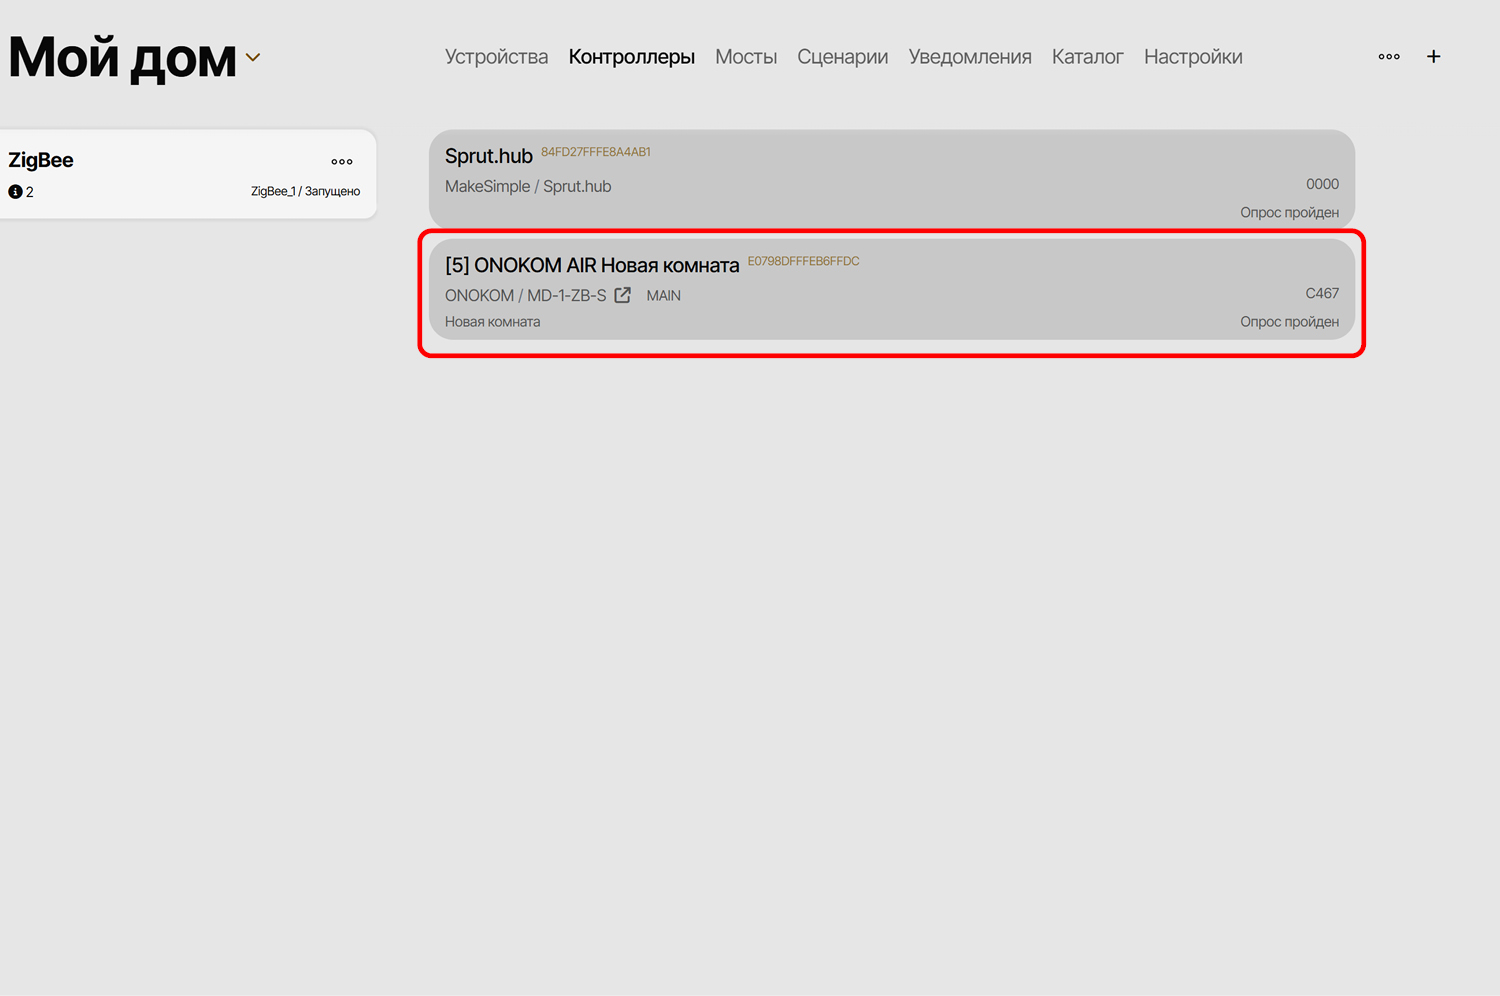Click ONOKOM / MD-1-ZB-S model text
1500x996 pixels.
526,295
